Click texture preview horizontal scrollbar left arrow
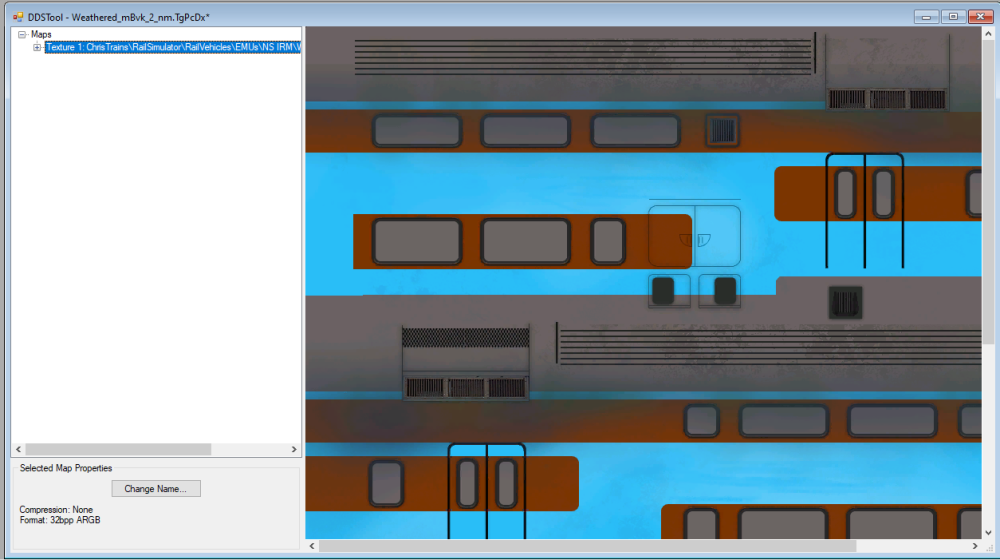Viewport: 1000px width, 560px height. (312, 546)
